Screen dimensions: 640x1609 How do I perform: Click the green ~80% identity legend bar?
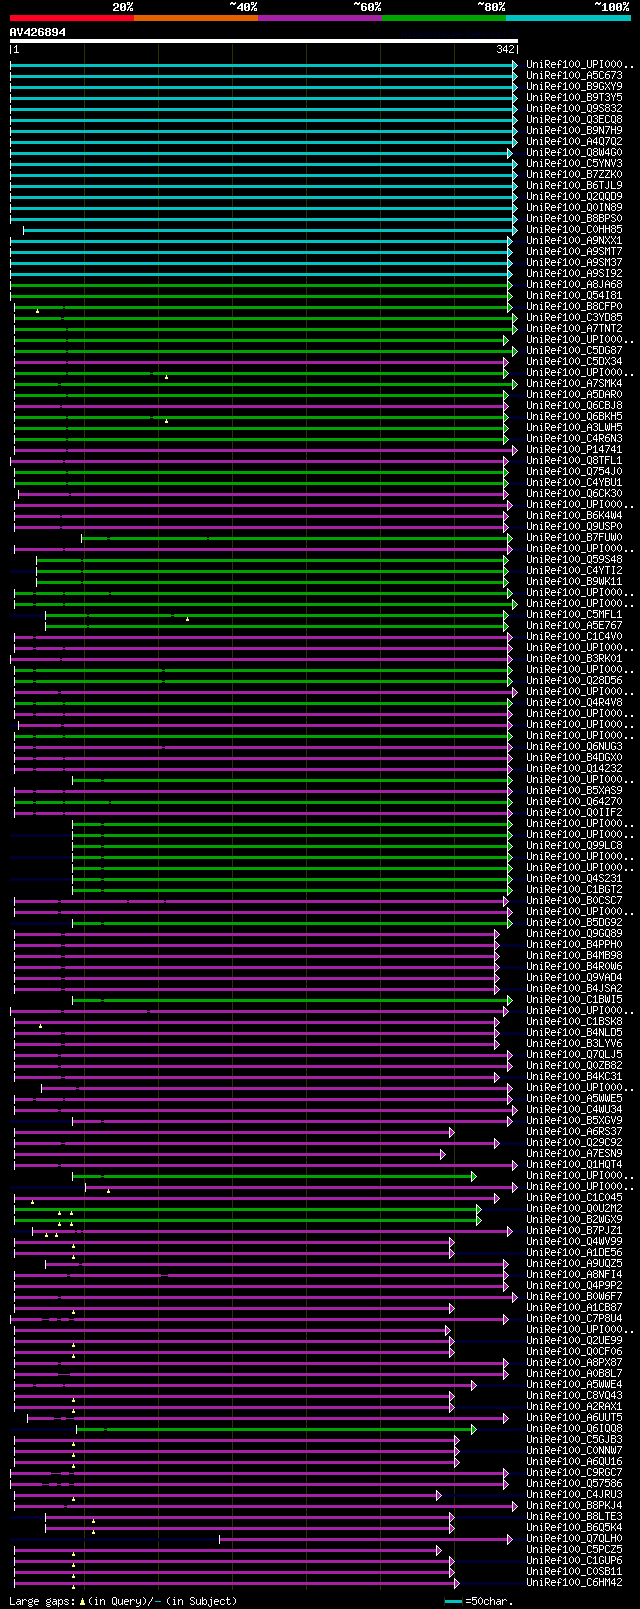[443, 17]
